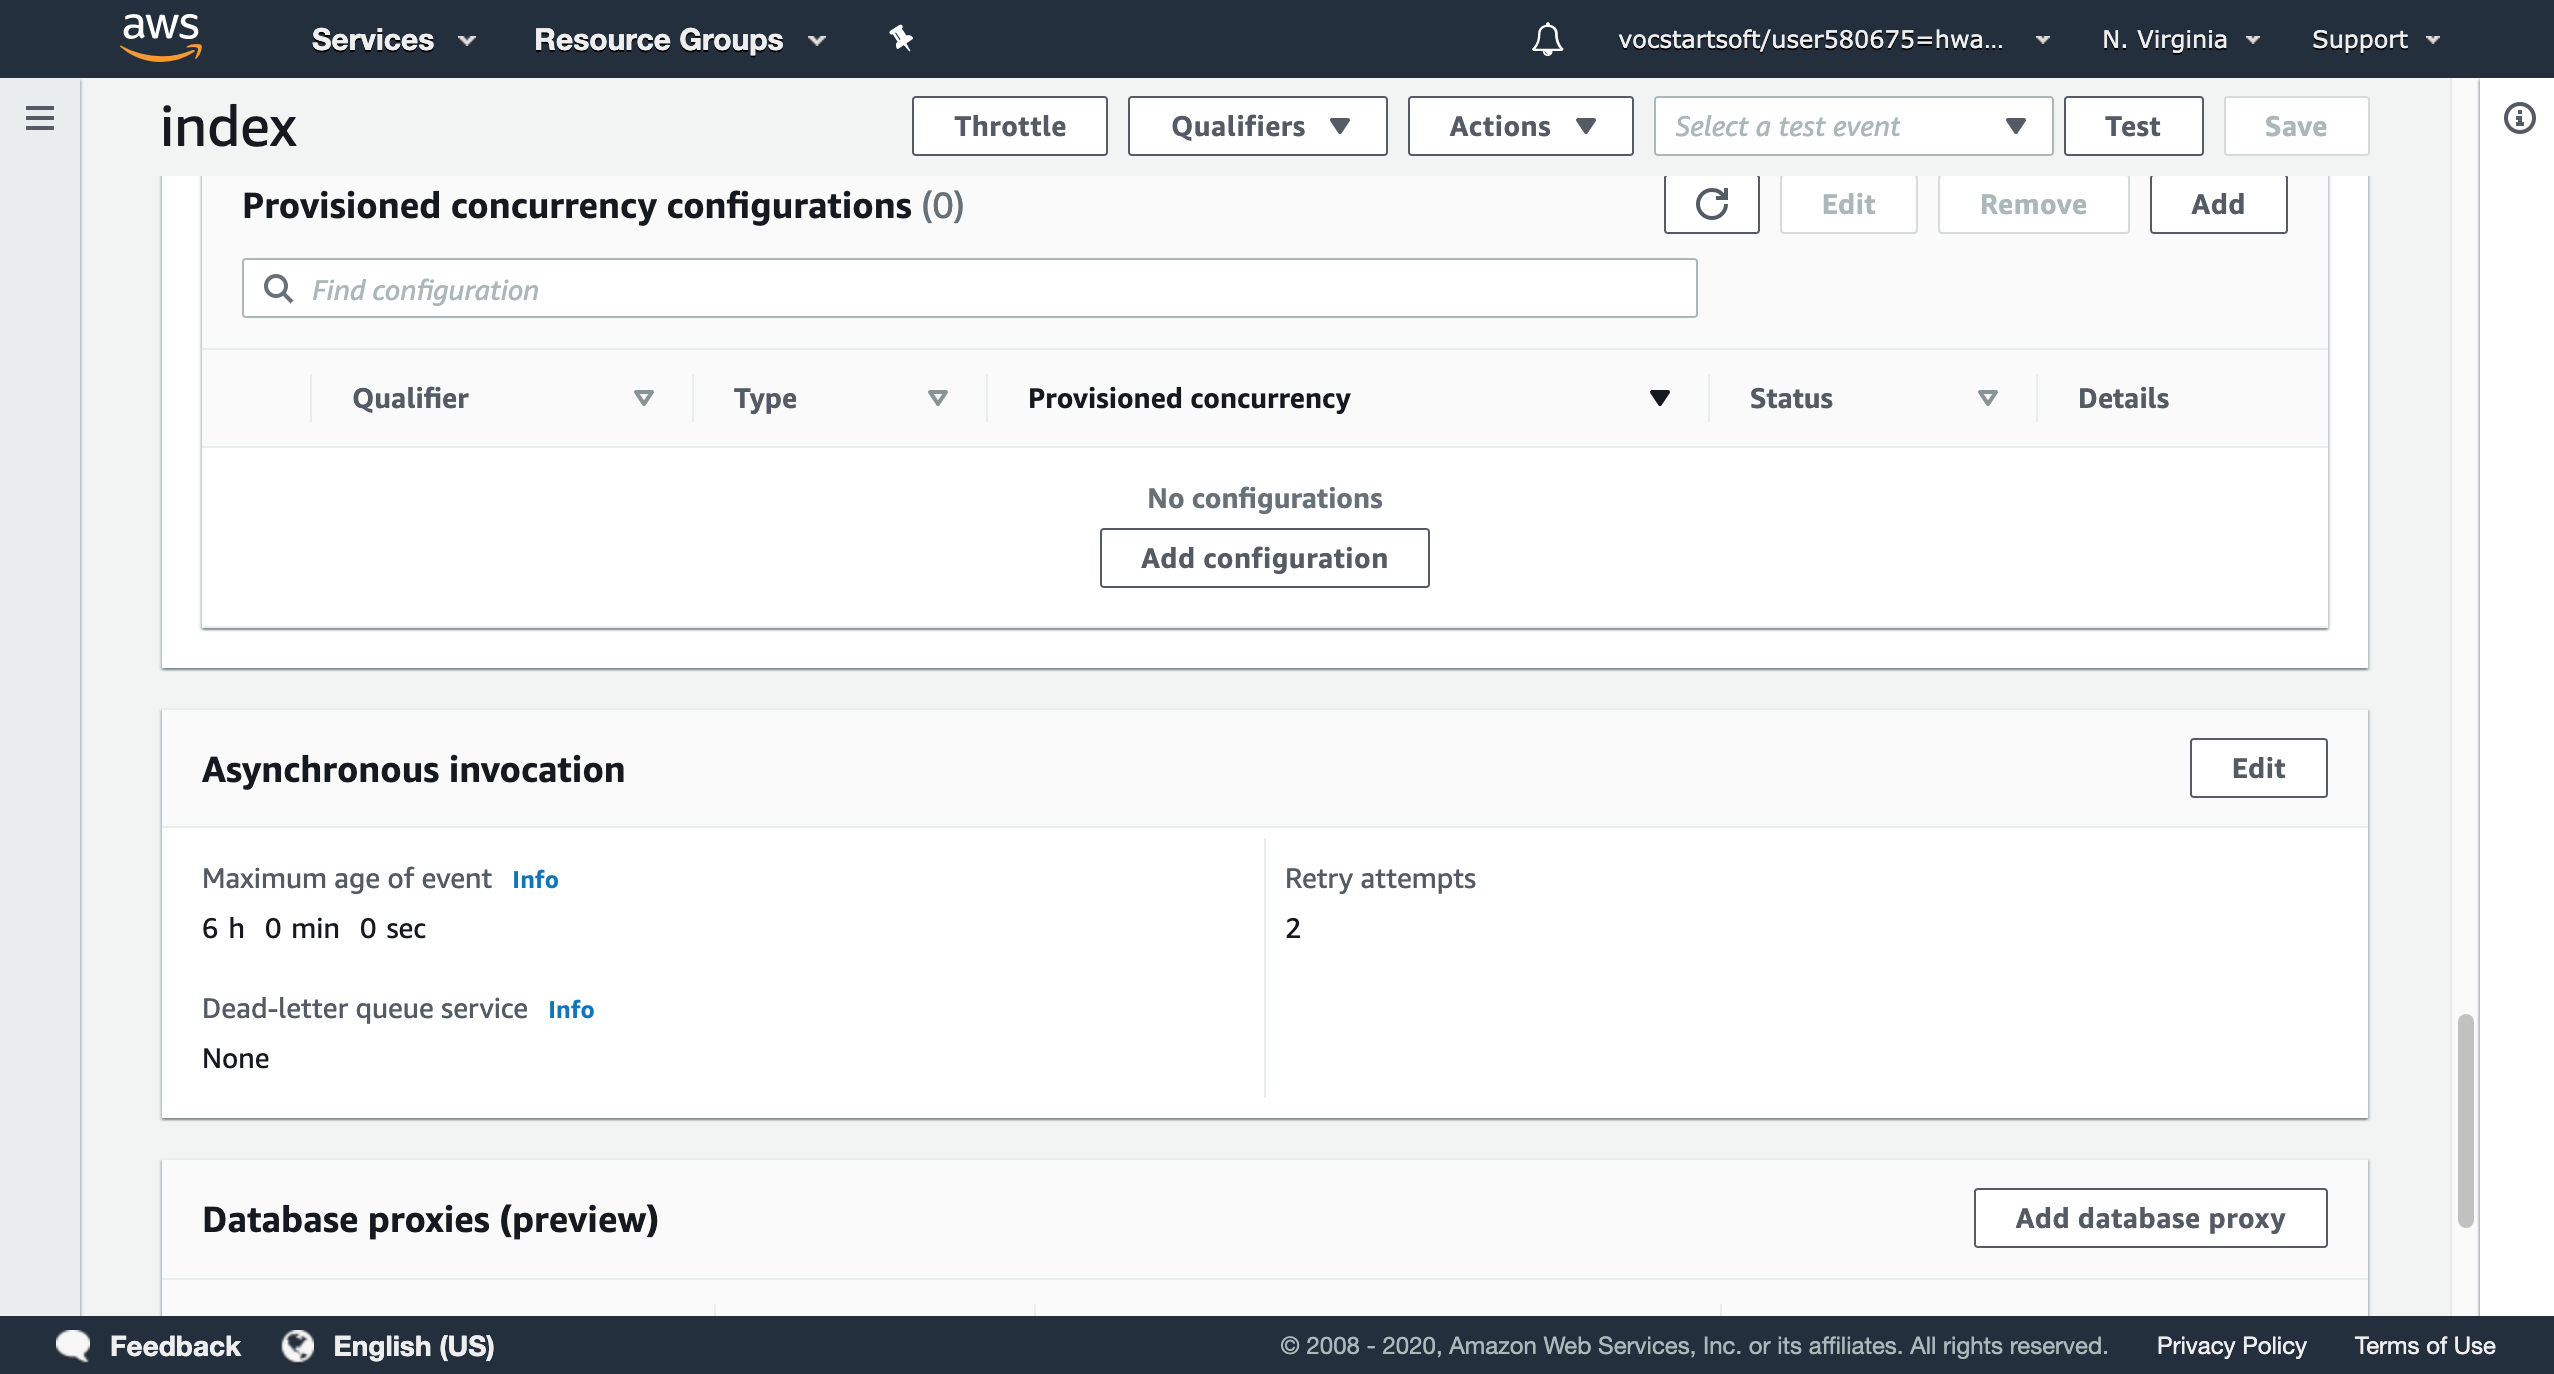
Task: Open Info link for Dead-letter queue service
Action: [571, 1009]
